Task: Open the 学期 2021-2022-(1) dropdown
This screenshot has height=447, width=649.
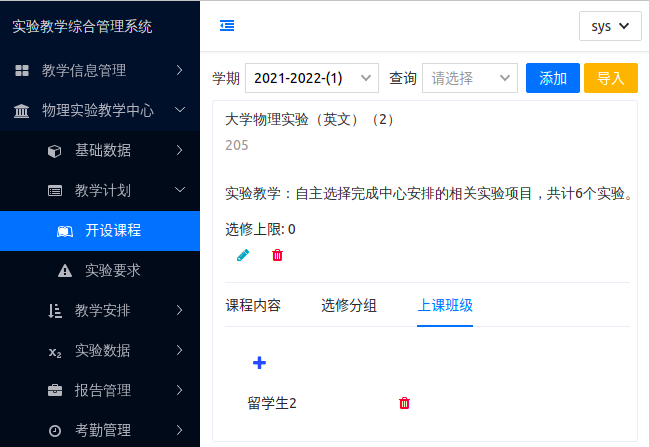Action: tap(312, 78)
